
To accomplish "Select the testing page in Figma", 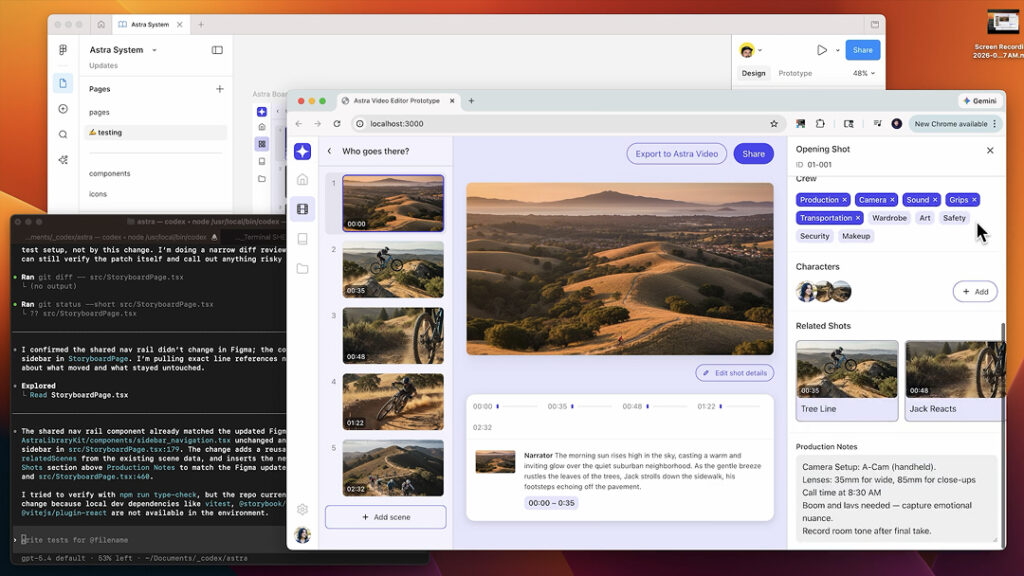I will (x=109, y=132).
